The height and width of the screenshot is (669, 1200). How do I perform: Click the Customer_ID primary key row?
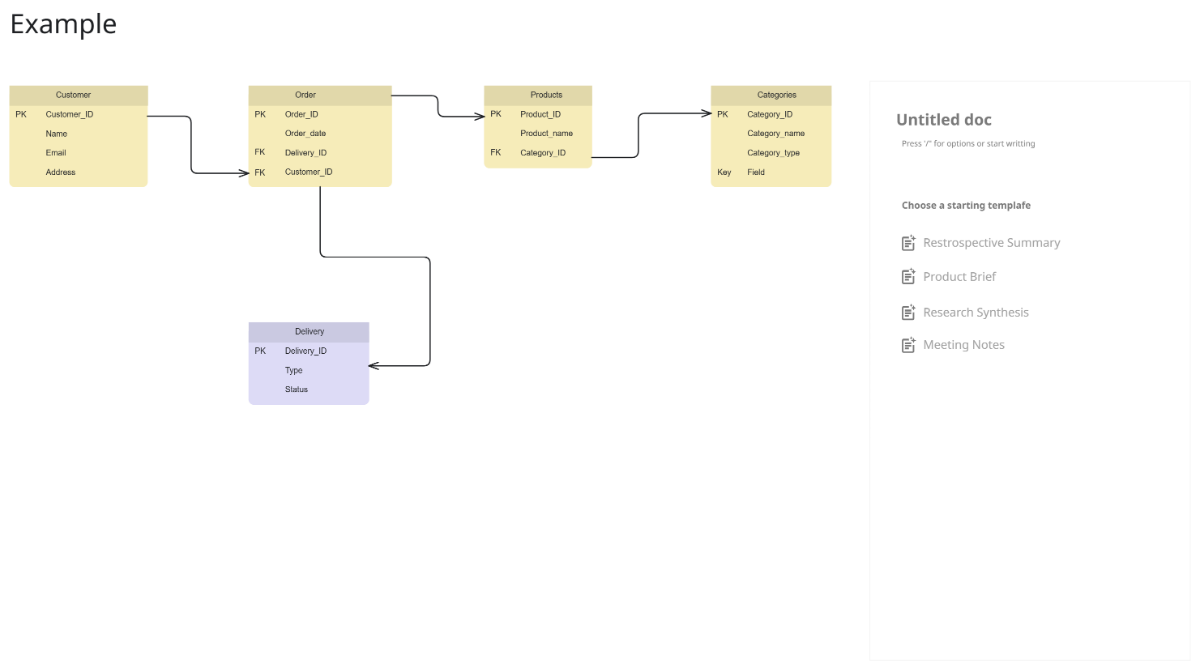coord(67,113)
